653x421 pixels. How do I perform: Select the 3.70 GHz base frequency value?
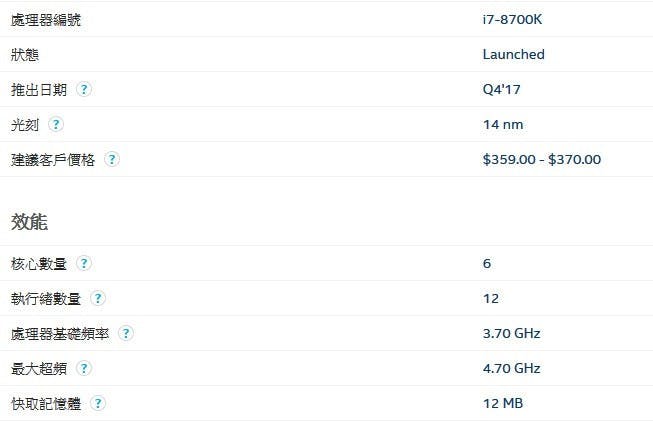pyautogui.click(x=511, y=333)
